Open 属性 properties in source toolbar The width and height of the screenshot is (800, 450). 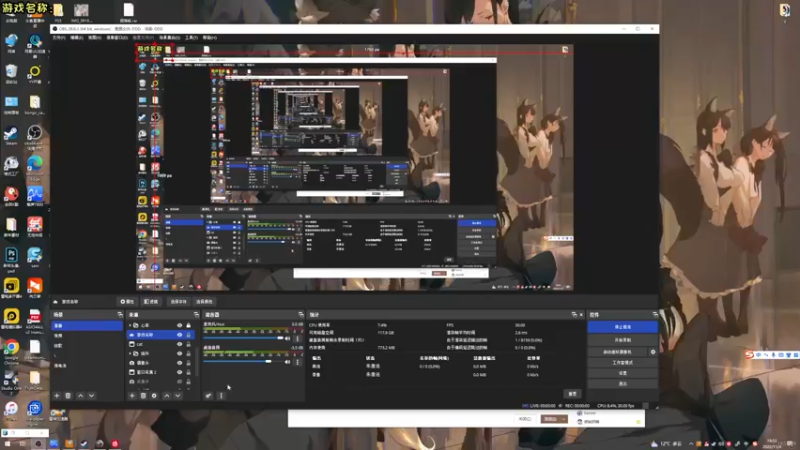[127, 302]
